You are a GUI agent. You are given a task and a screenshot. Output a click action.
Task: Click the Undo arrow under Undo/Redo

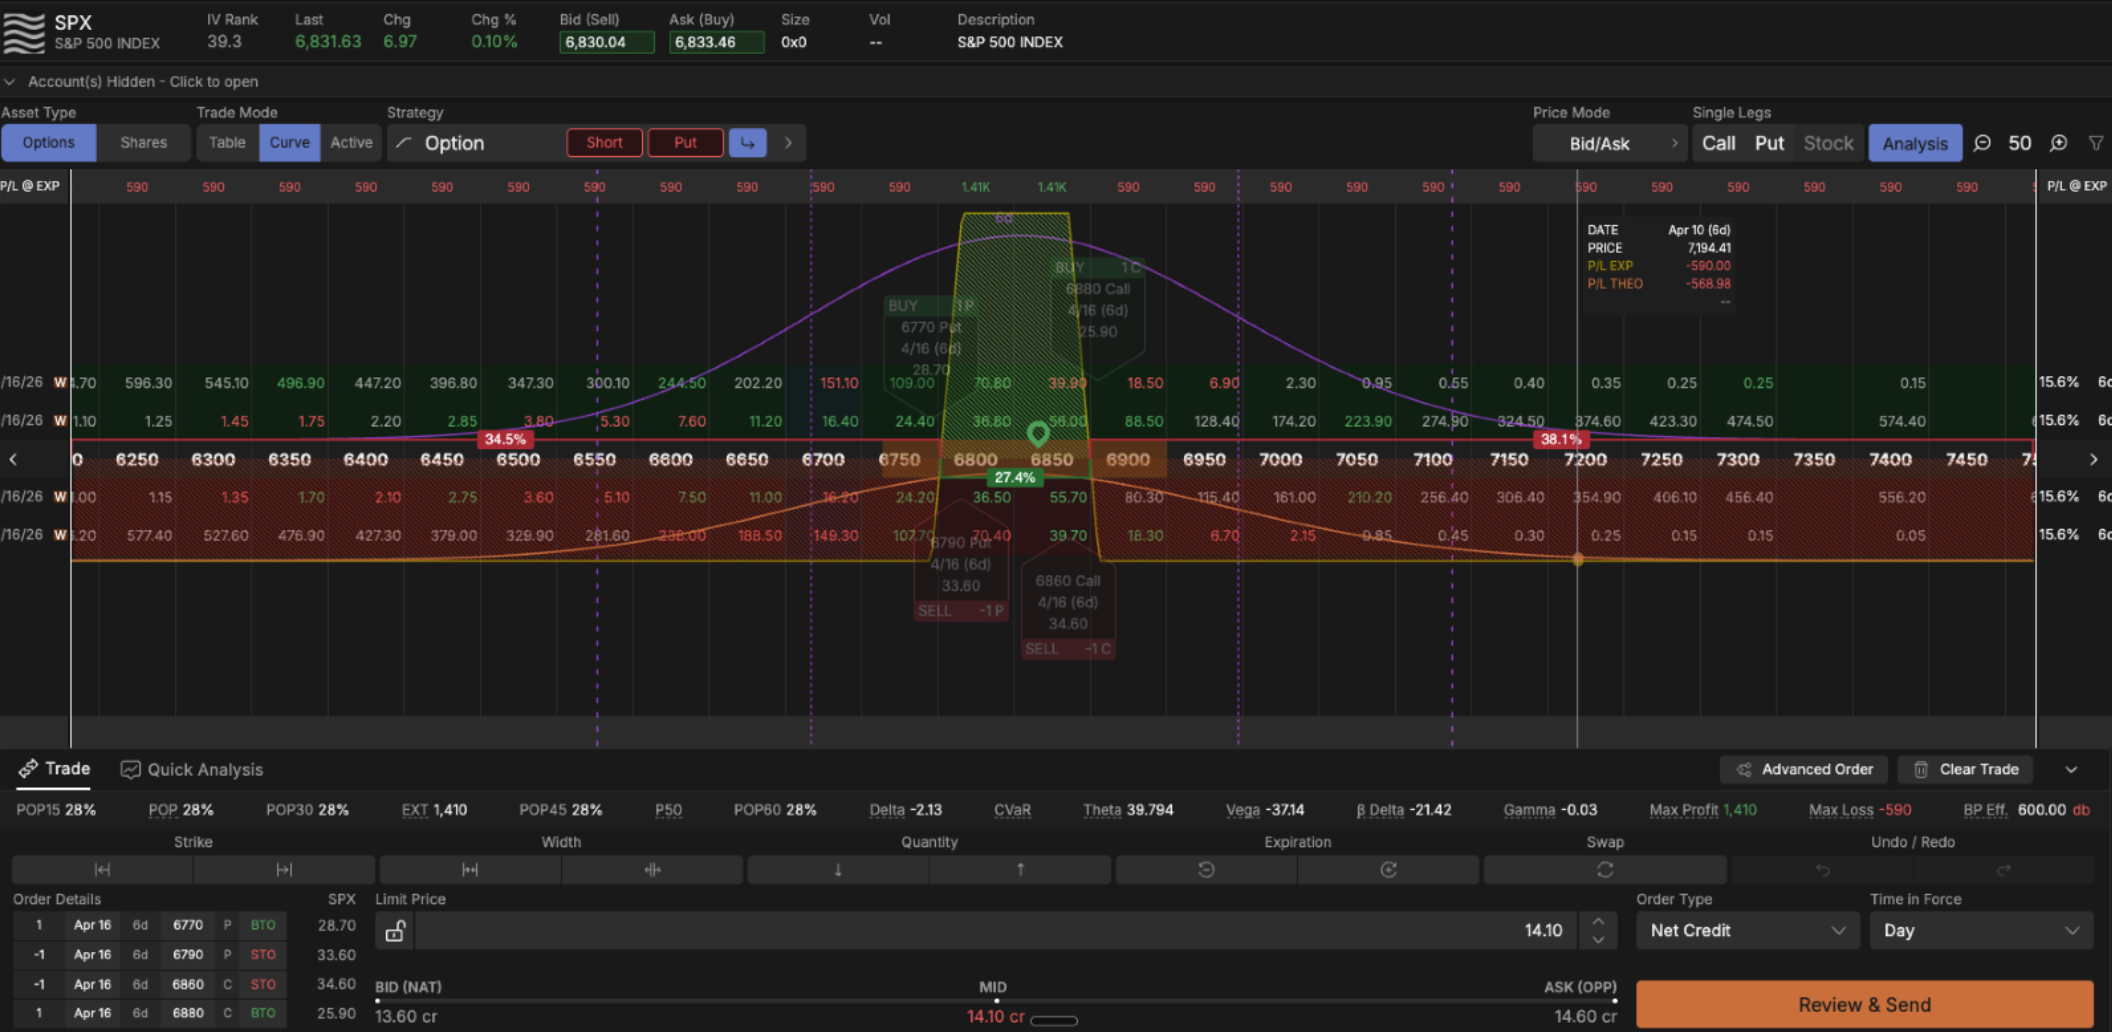coord(1823,869)
